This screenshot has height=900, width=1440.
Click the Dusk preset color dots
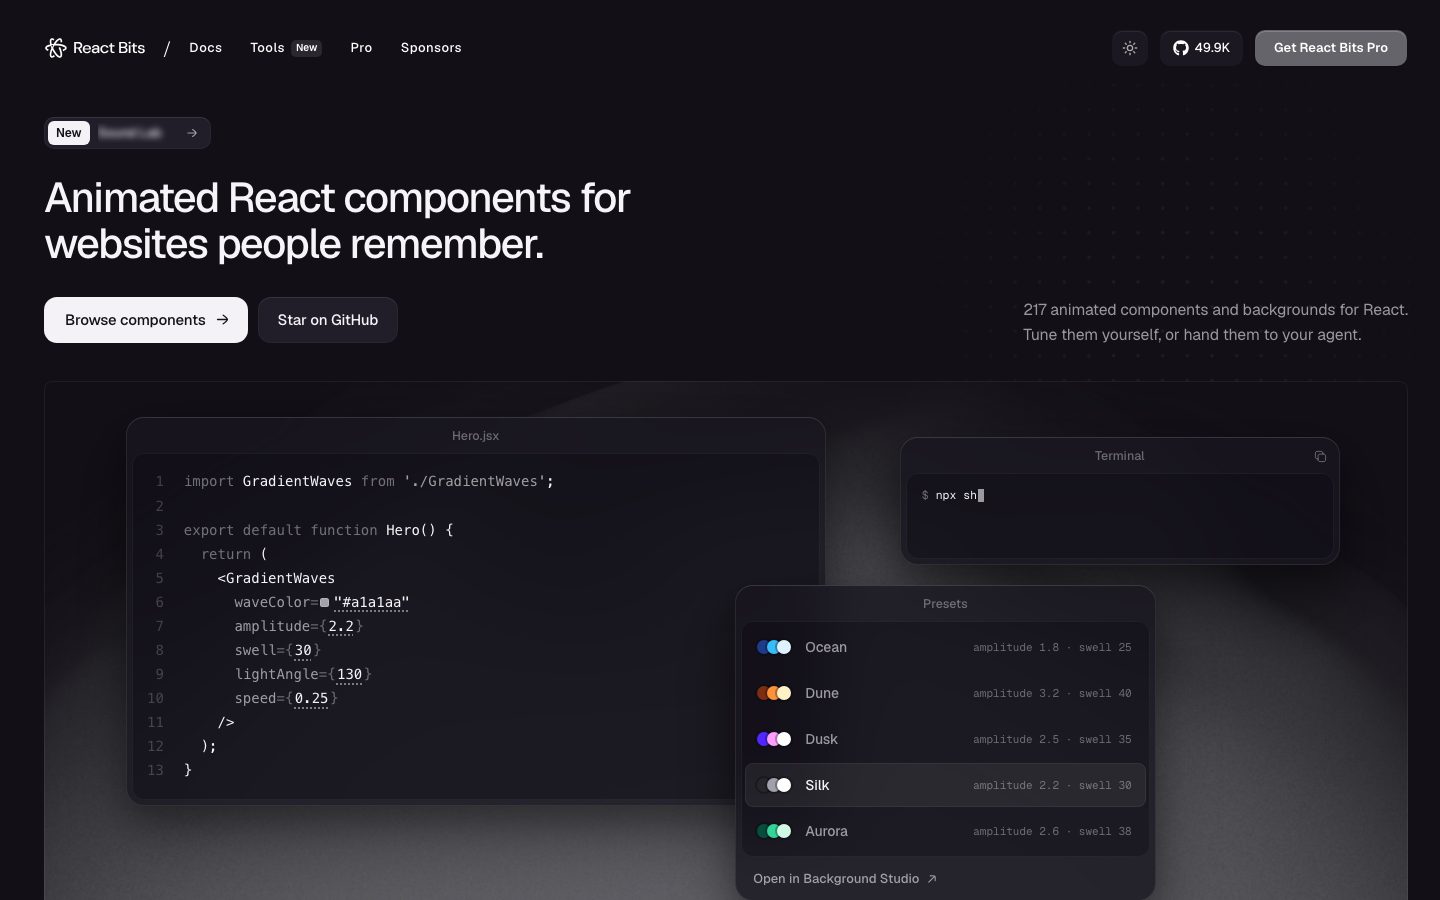click(x=774, y=739)
